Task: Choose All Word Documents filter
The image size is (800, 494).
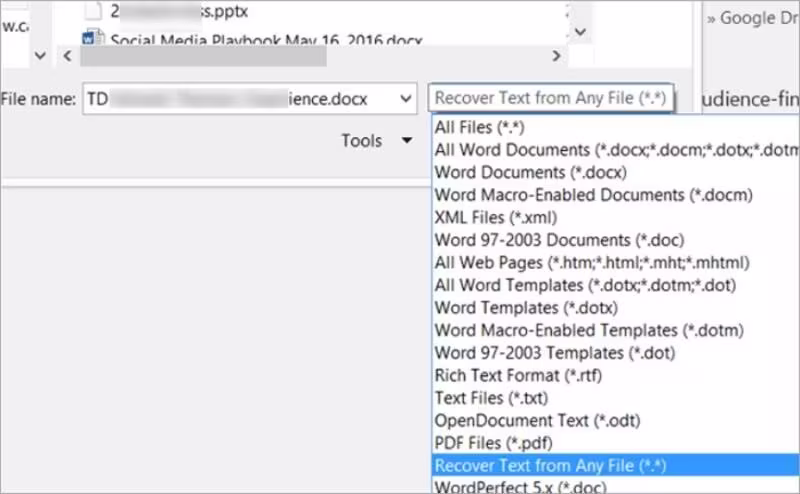Action: (615, 150)
